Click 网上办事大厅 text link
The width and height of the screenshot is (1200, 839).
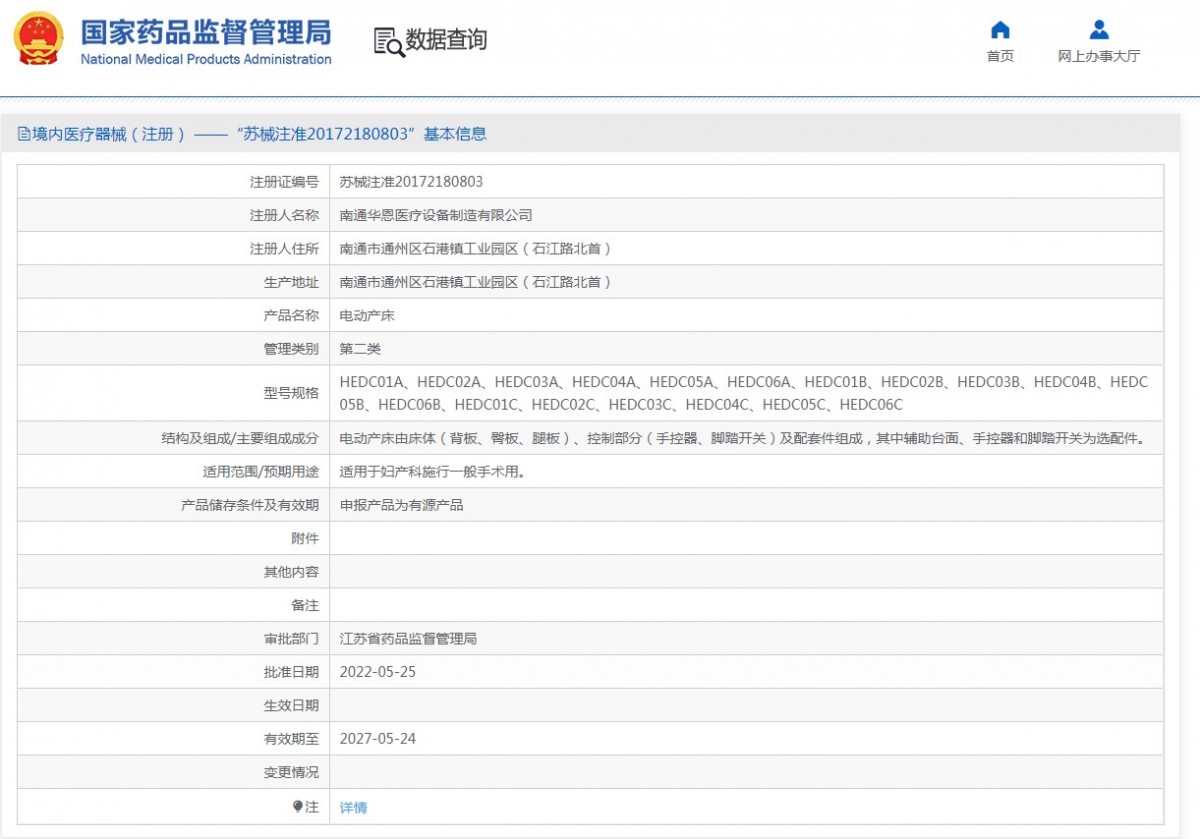1099,56
